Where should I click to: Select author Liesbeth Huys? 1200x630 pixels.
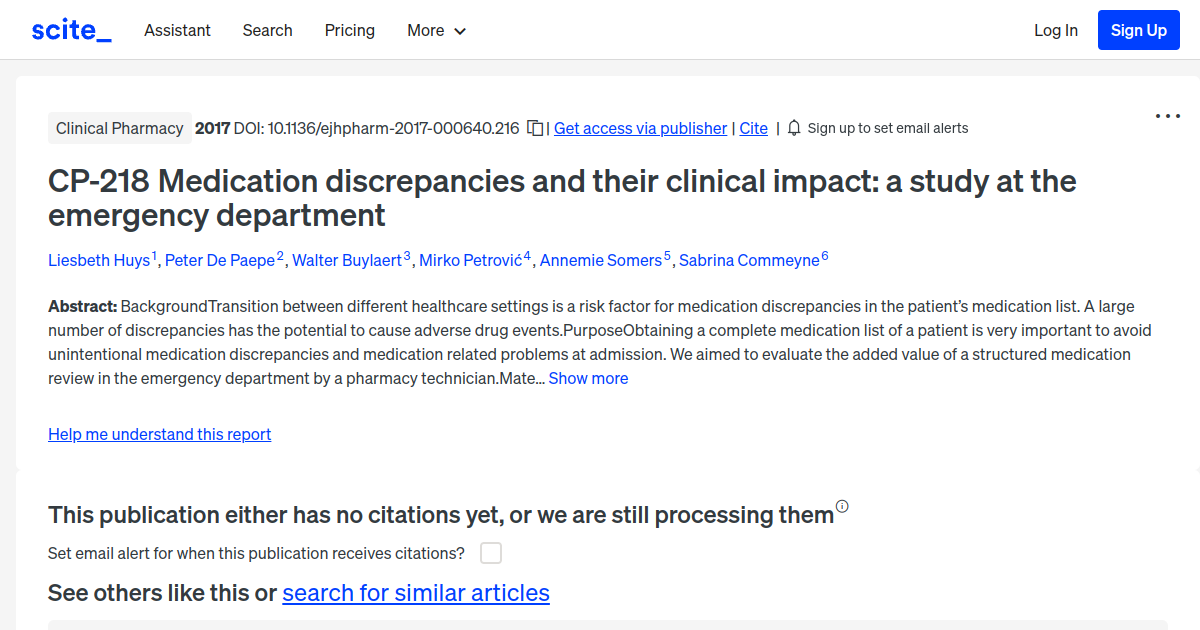pyautogui.click(x=100, y=260)
